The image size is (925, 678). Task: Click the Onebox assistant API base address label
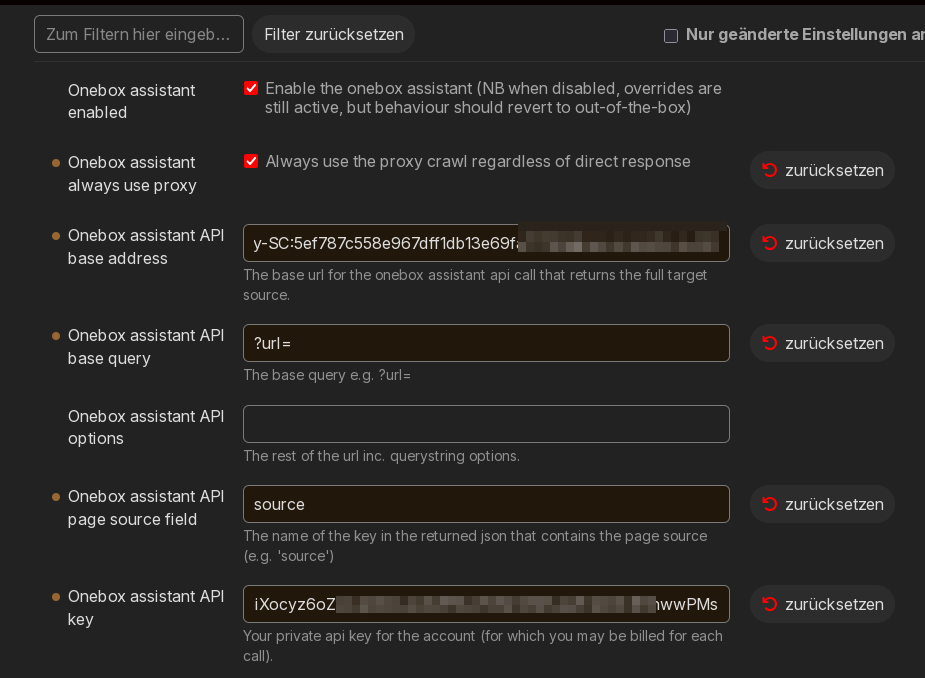(146, 247)
